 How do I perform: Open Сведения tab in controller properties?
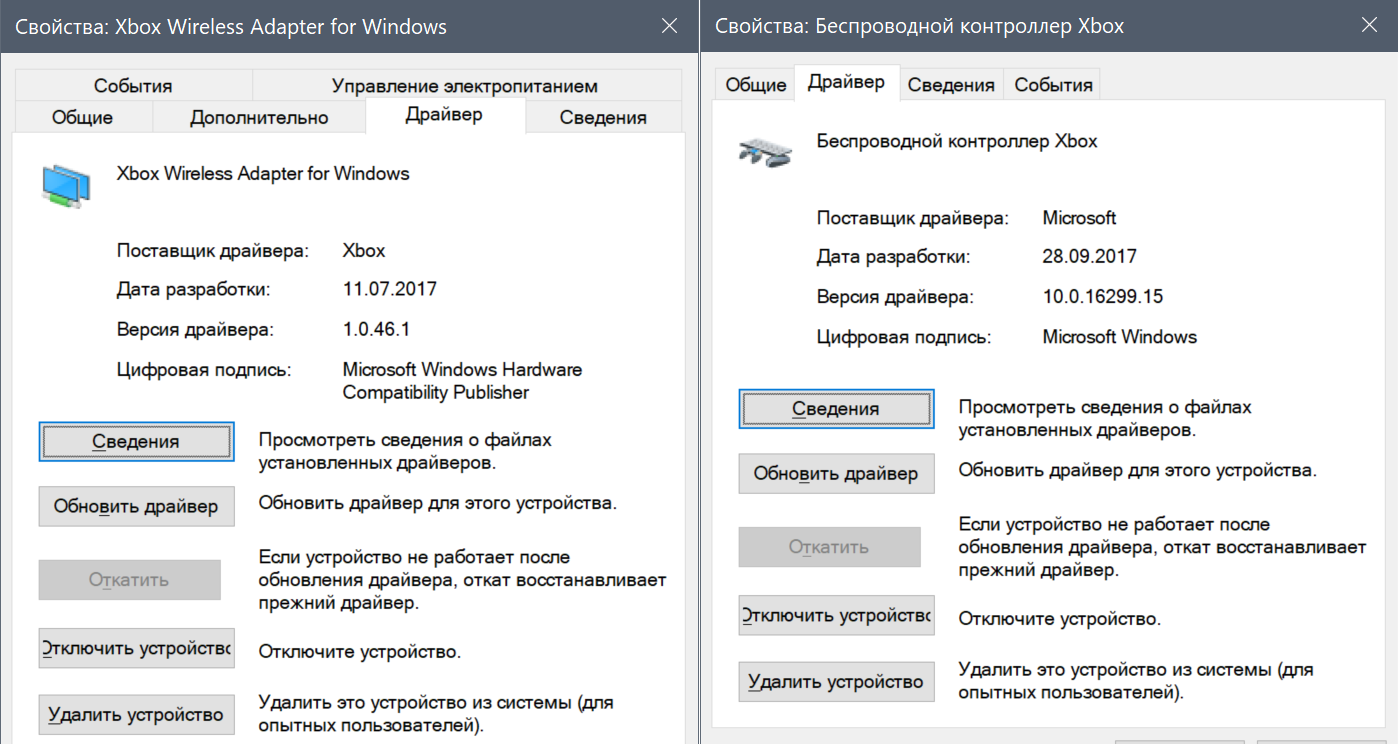pos(950,85)
